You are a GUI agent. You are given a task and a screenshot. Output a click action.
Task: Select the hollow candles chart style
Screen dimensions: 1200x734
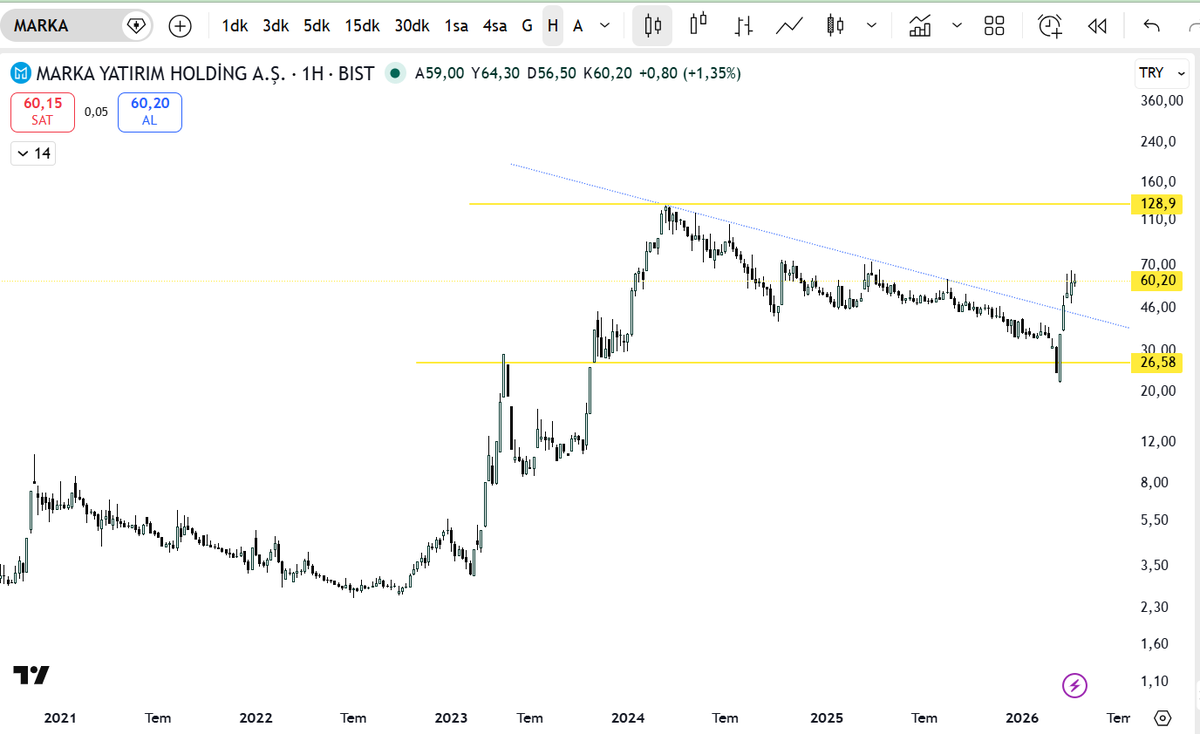(x=698, y=26)
